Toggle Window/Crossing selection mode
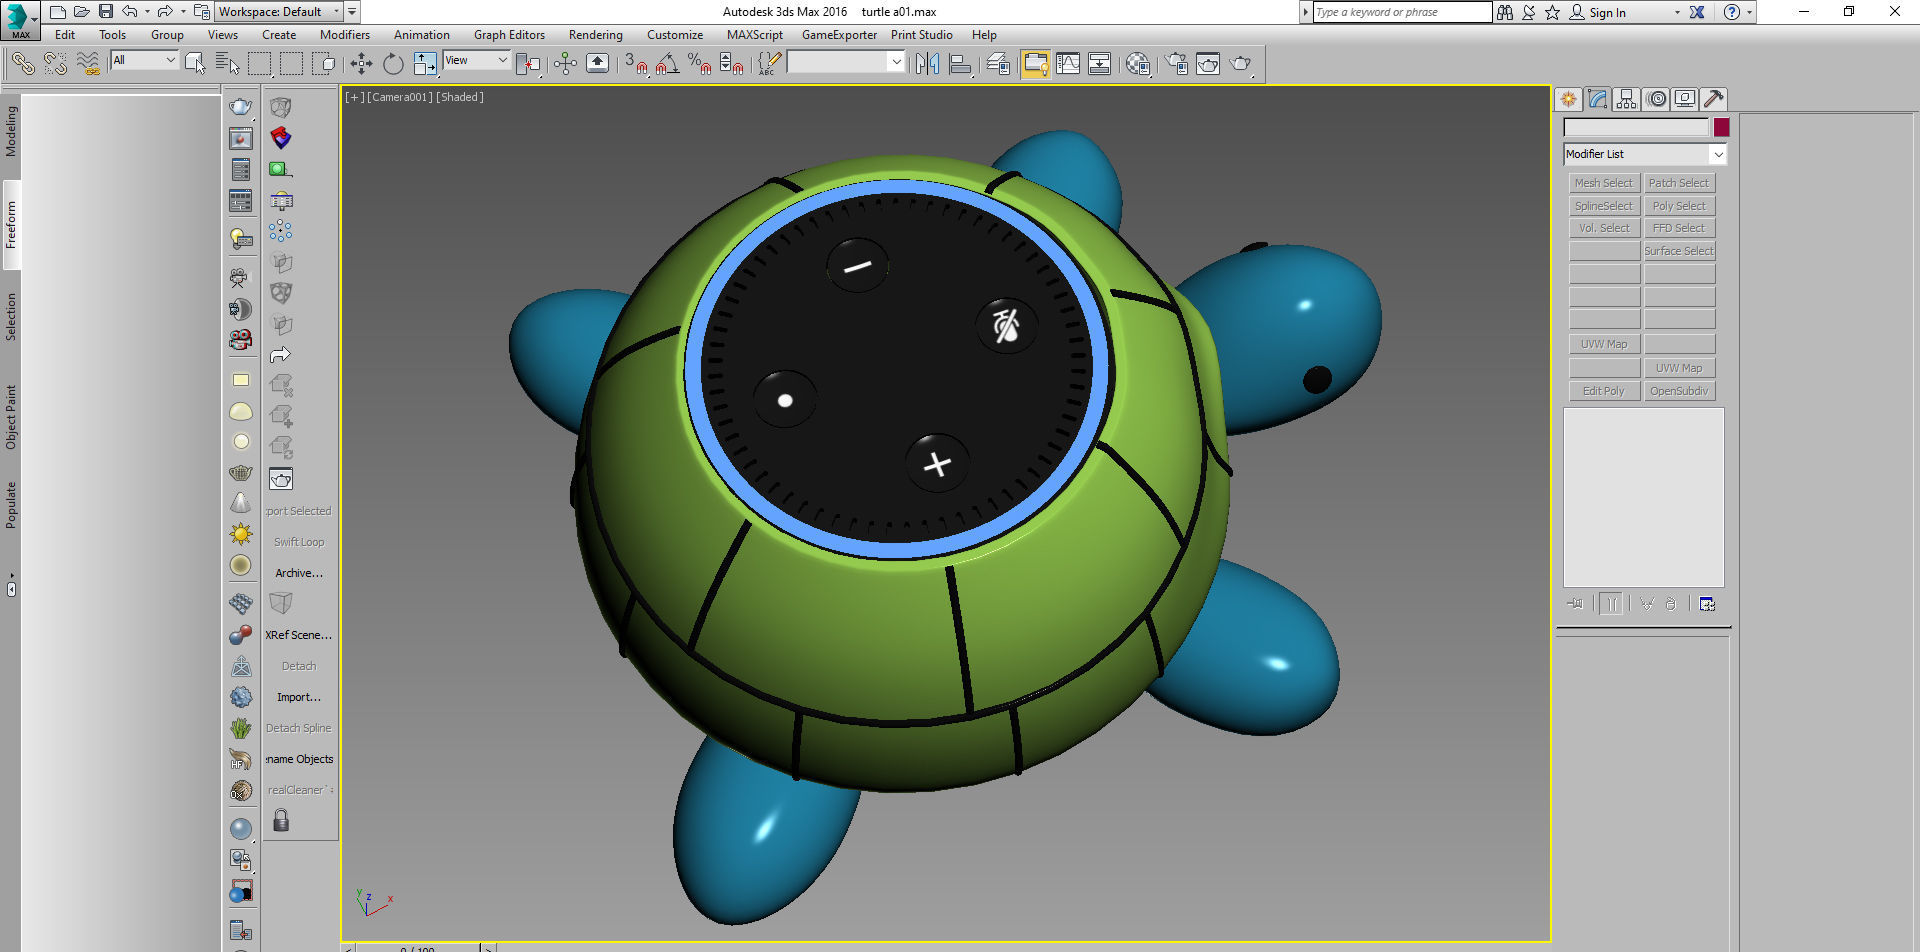 (323, 64)
